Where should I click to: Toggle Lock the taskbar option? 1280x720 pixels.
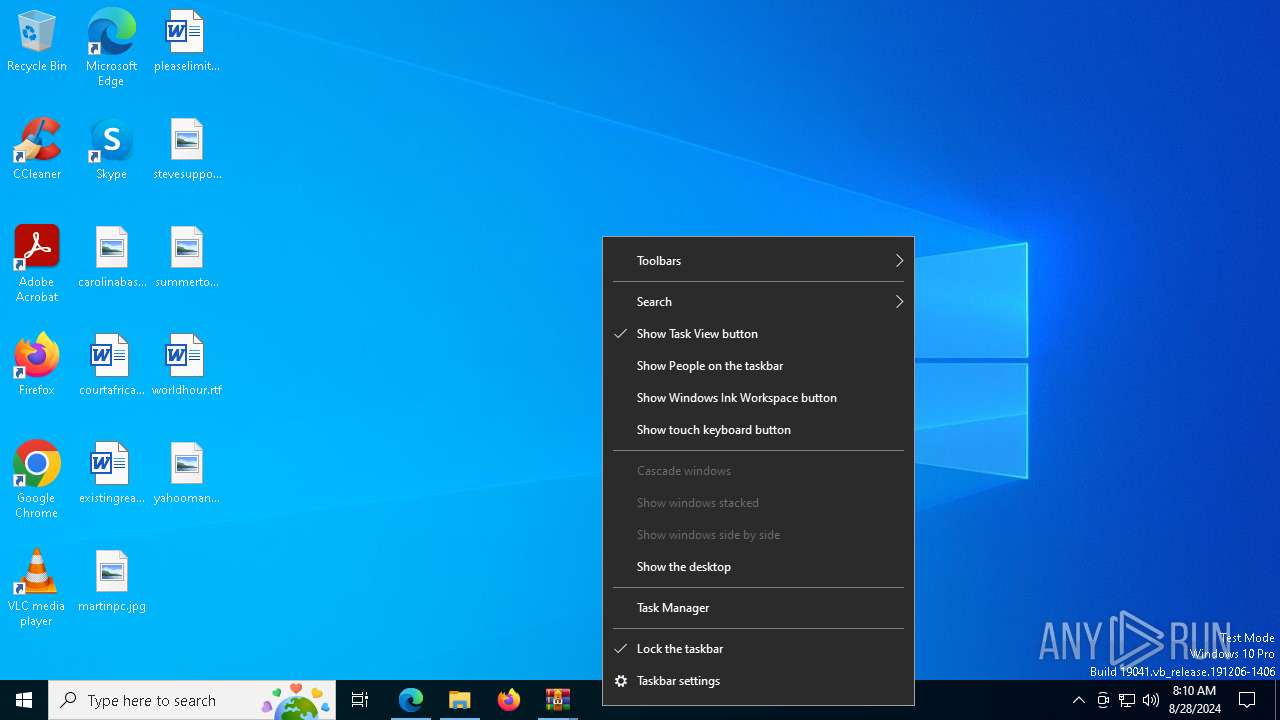point(758,649)
